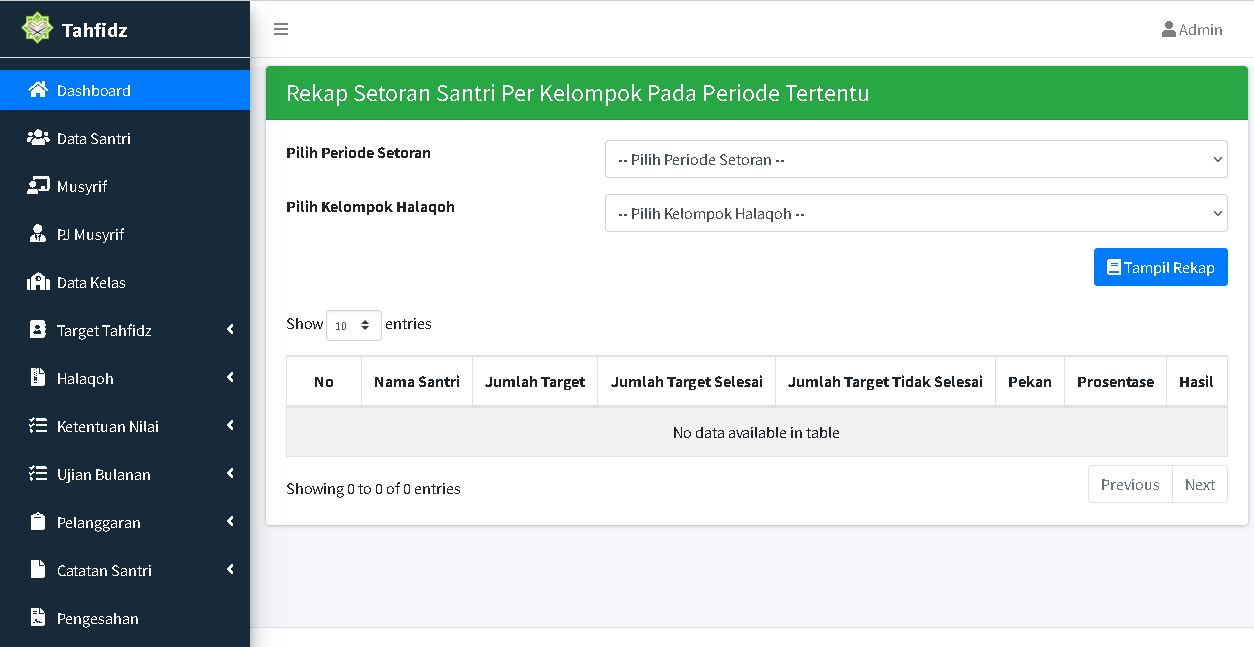Image resolution: width=1254 pixels, height=647 pixels.
Task: Open Catatan Santri menu item
Action: (x=104, y=570)
